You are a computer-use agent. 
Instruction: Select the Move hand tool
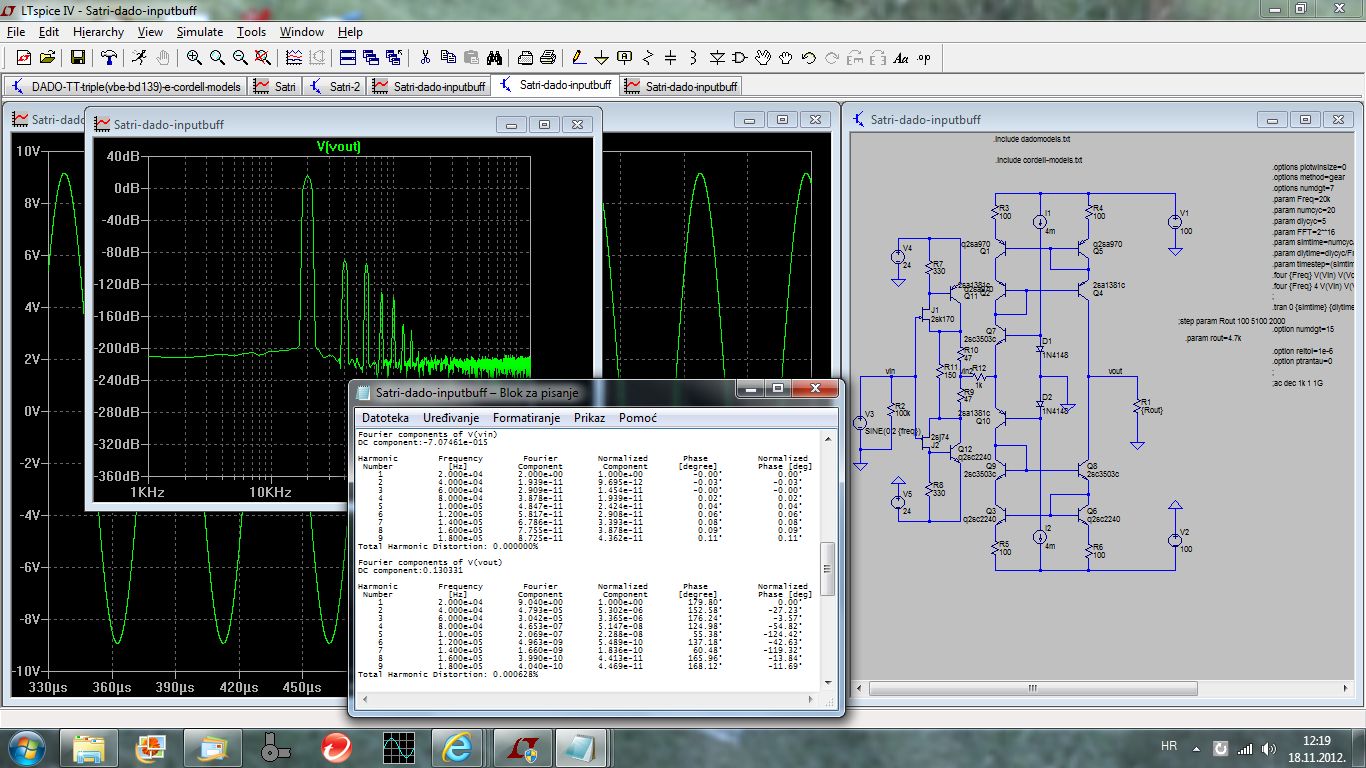pyautogui.click(x=764, y=57)
